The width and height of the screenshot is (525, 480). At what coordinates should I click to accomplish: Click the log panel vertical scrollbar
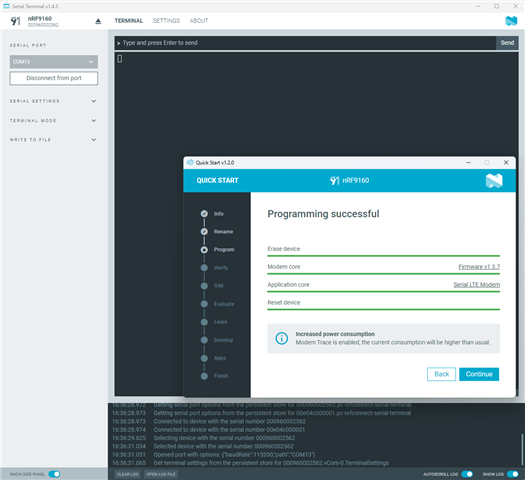tap(521, 449)
